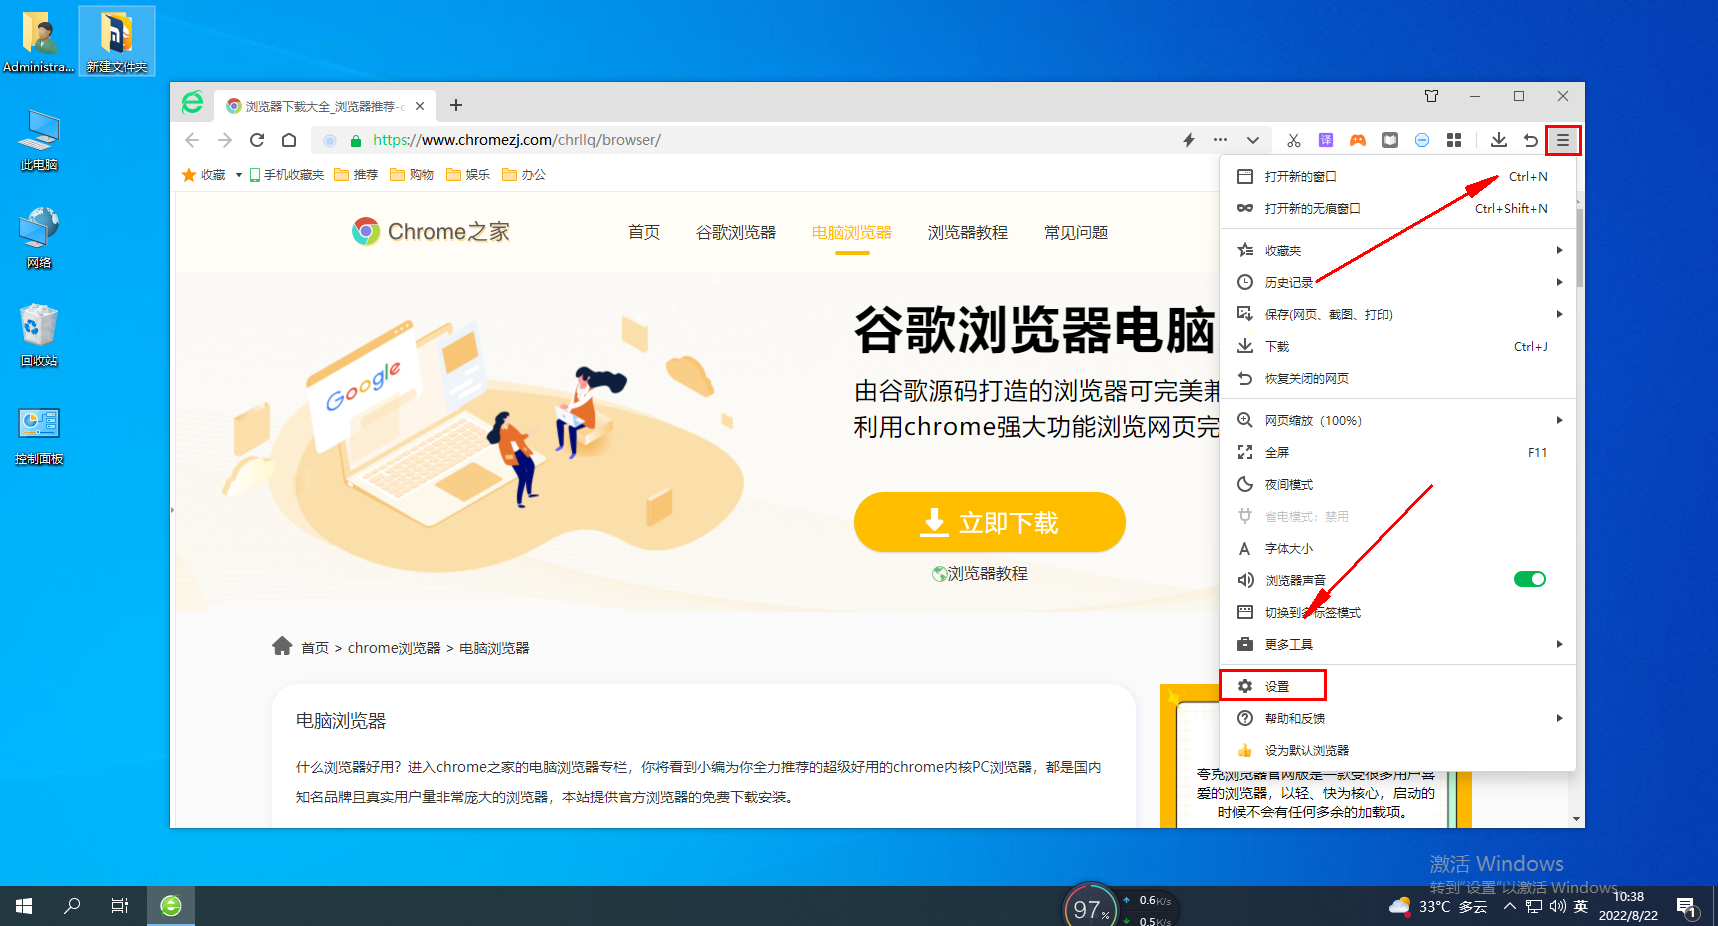
Task: Go to 首页 in site navigation
Action: [x=644, y=232]
